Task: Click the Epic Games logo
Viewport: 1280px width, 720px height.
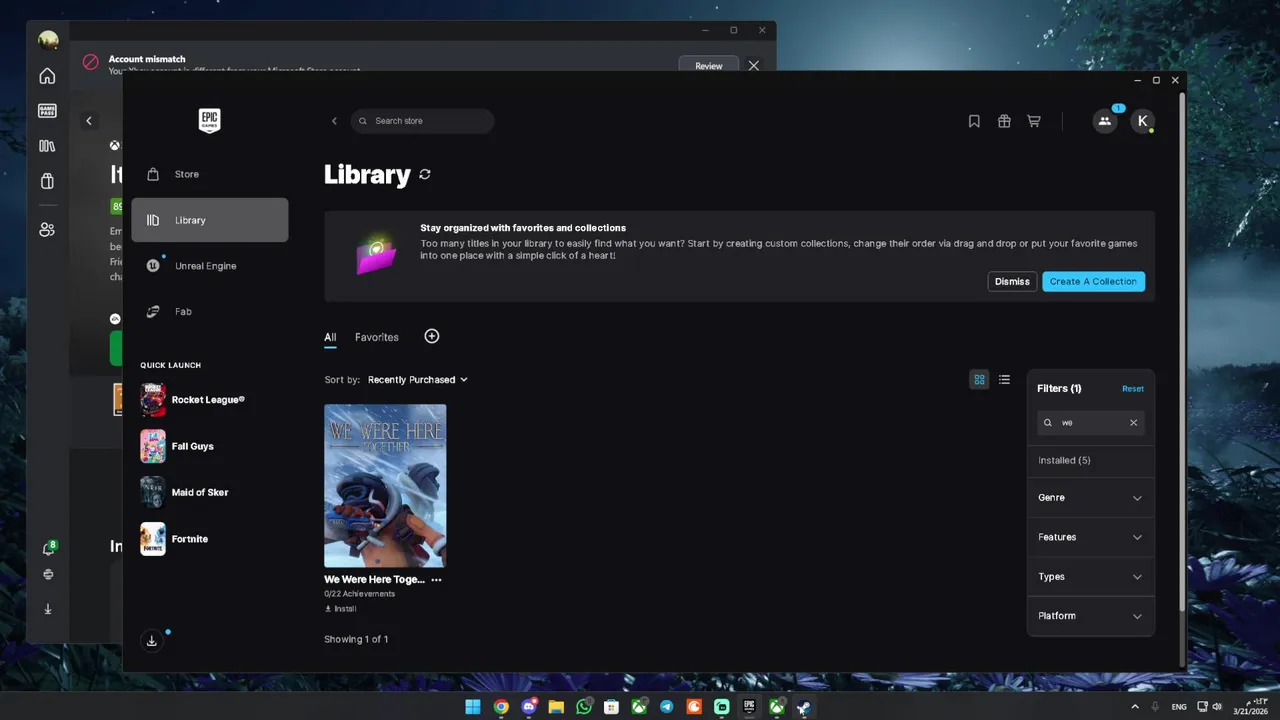Action: tap(209, 121)
